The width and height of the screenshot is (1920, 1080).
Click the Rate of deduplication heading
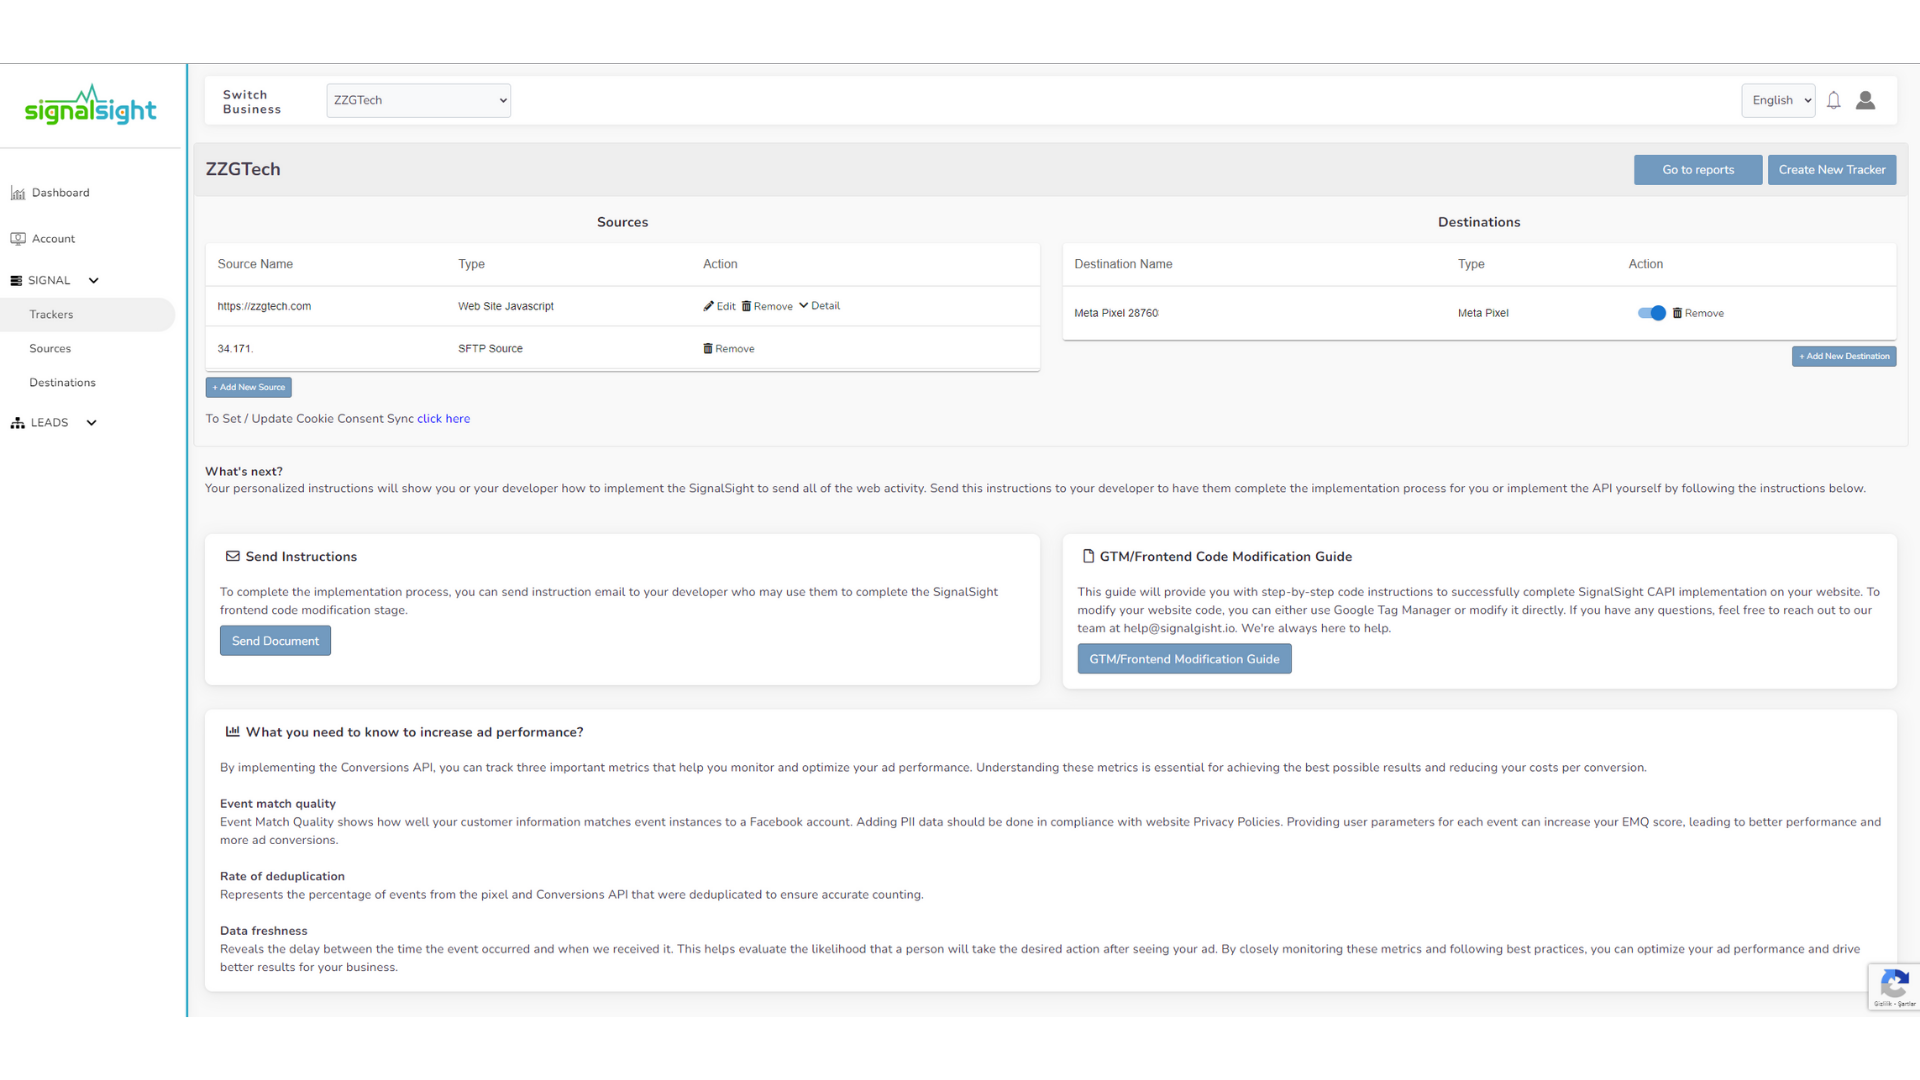click(282, 876)
